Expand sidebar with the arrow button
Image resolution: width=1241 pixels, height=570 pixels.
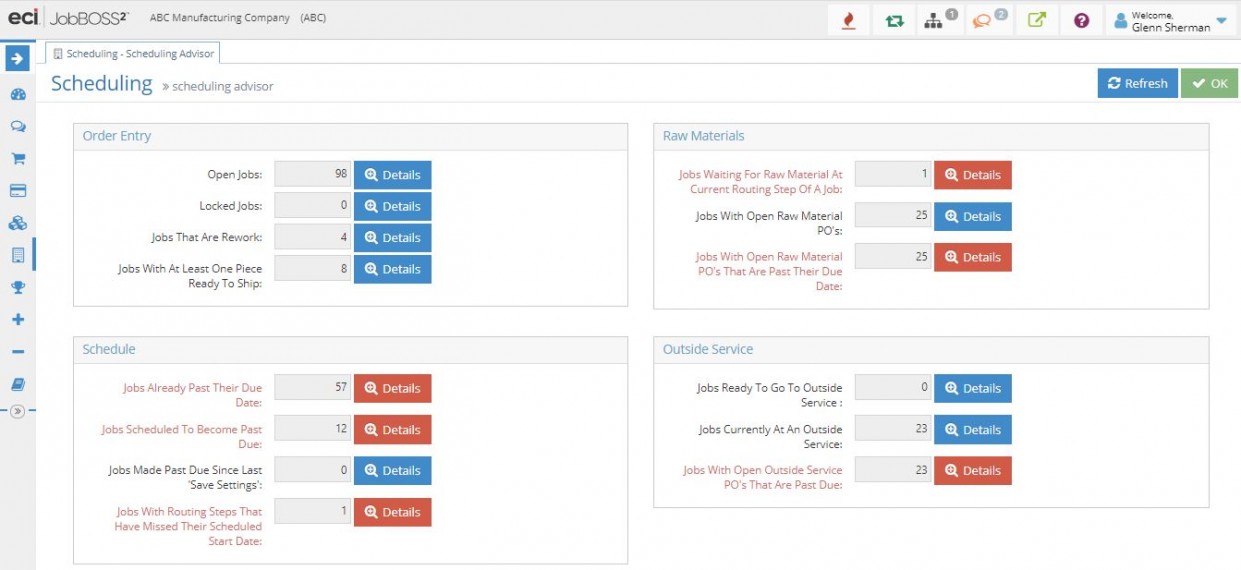(x=17, y=58)
